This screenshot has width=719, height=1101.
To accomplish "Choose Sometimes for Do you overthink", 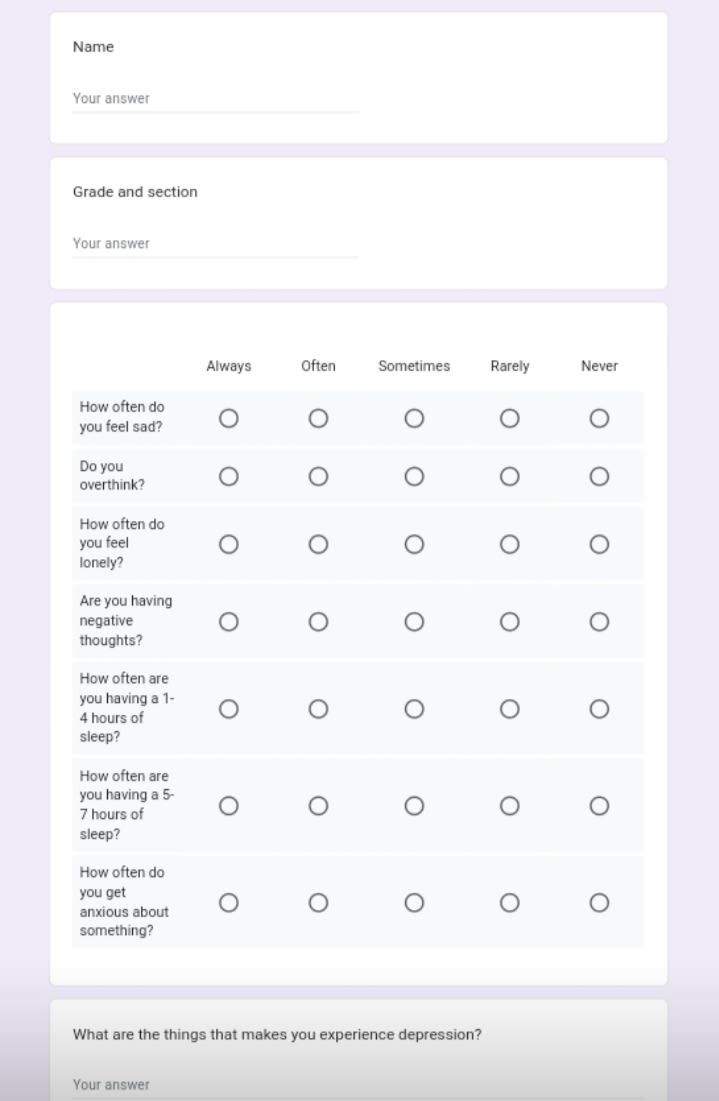I will point(414,477).
